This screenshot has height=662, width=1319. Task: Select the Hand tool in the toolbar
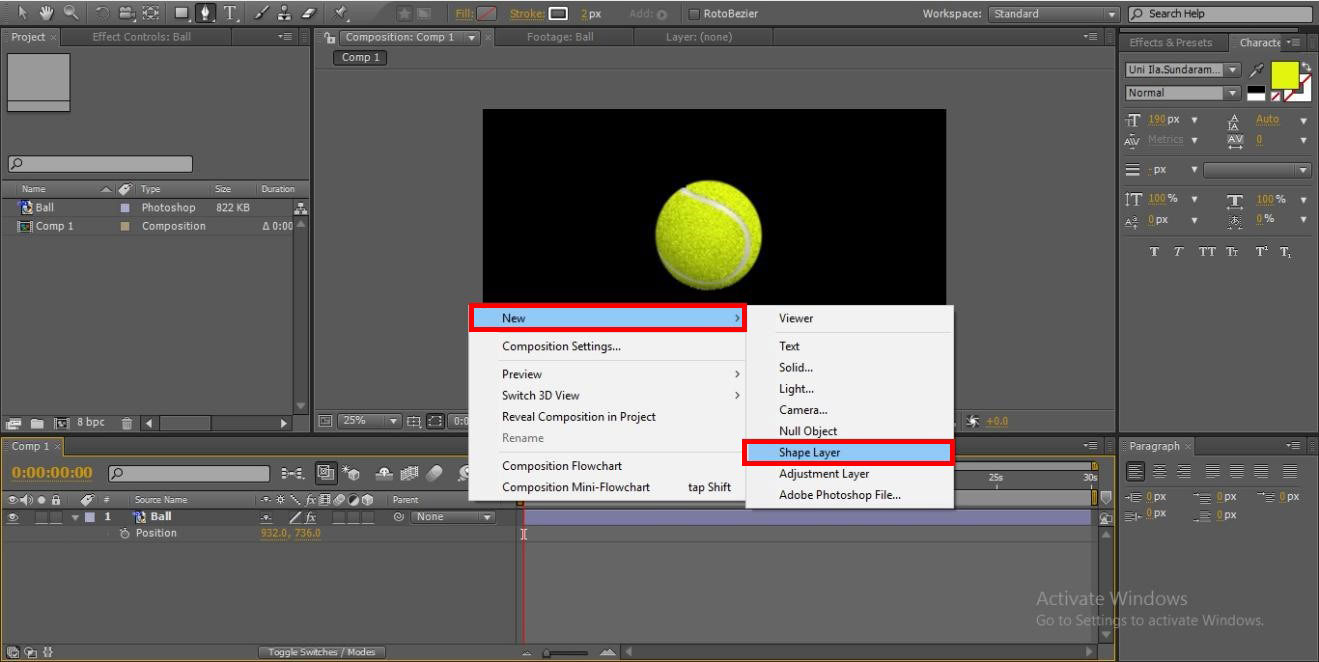45,11
